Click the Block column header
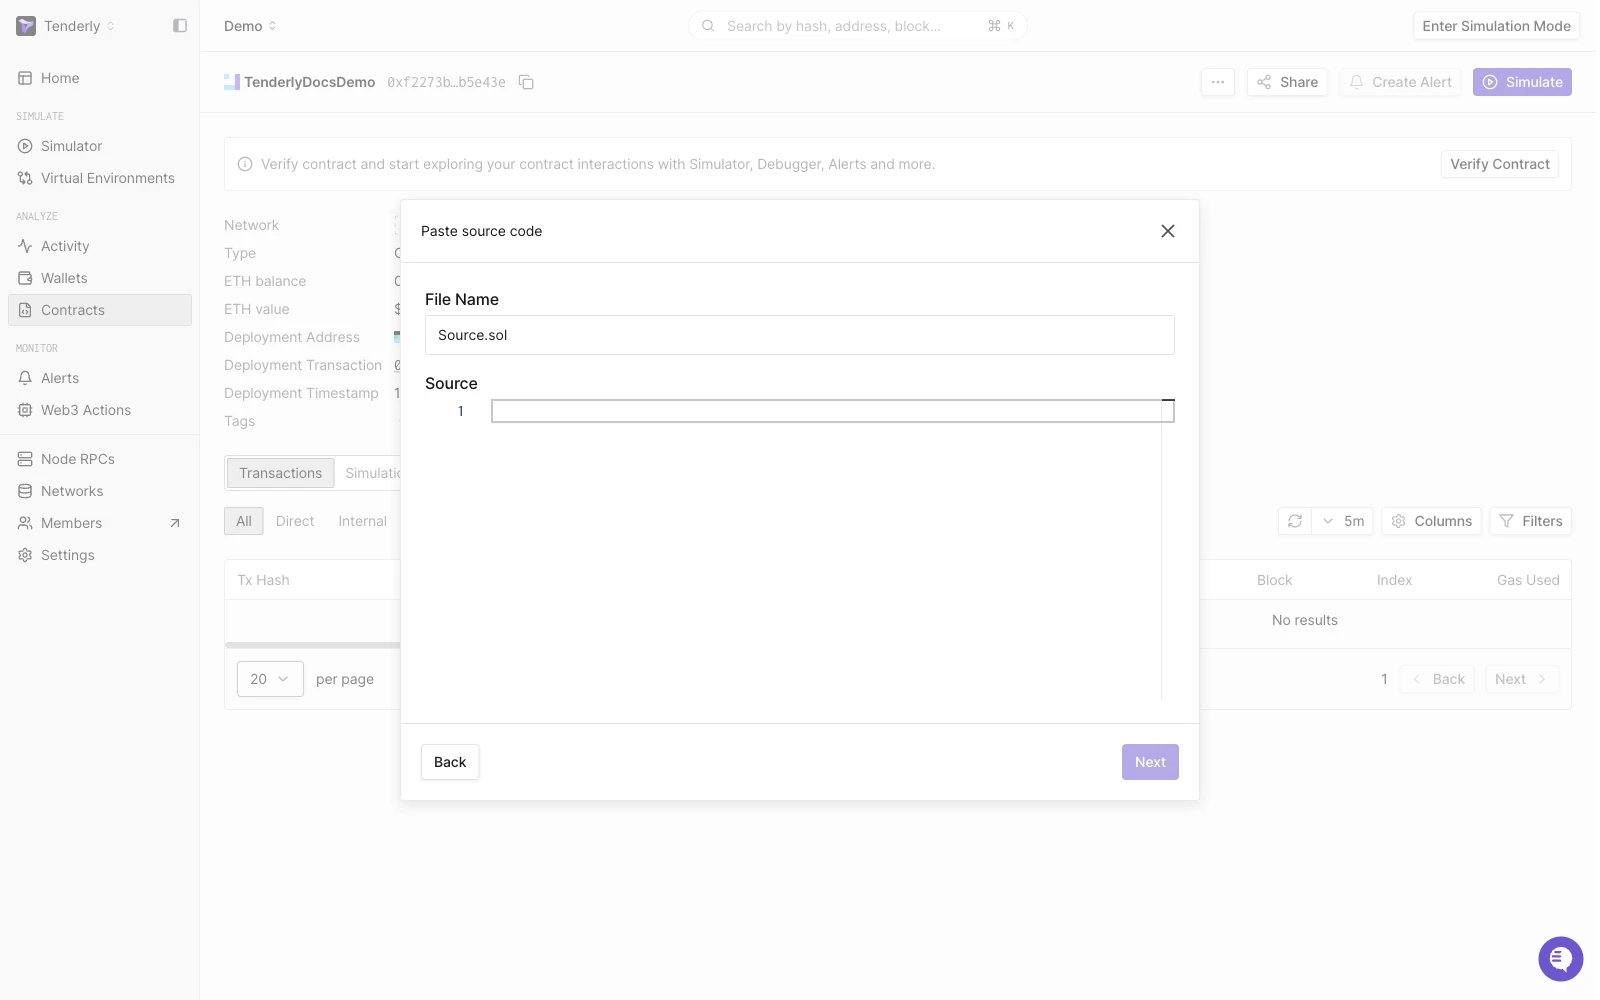 (1274, 580)
